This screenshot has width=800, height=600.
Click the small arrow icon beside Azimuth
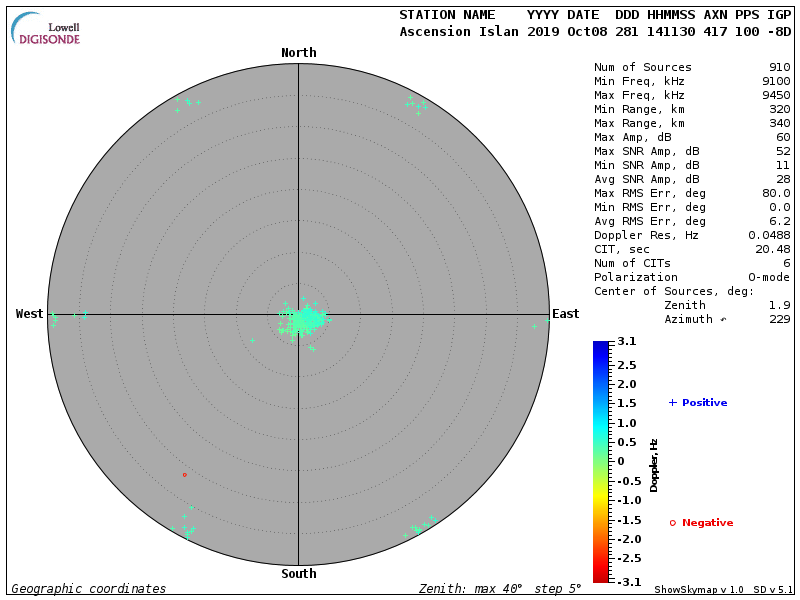coord(723,320)
